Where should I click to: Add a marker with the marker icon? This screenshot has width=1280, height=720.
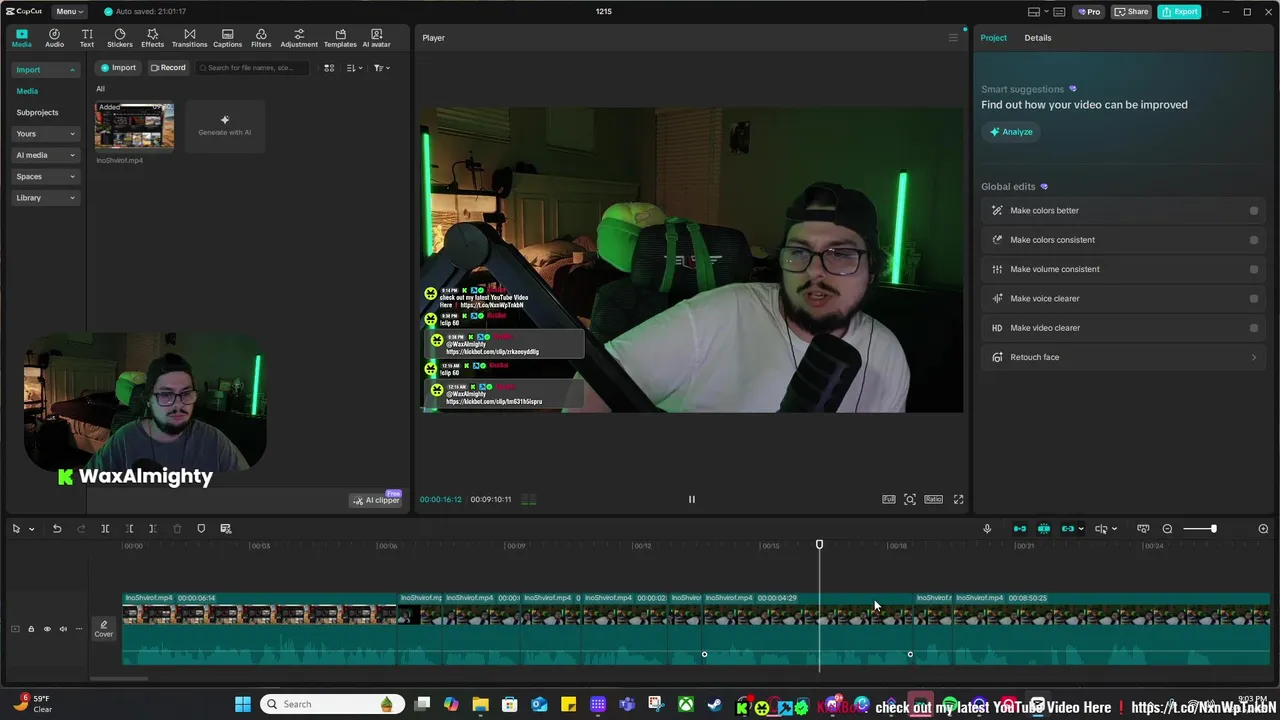[x=201, y=528]
